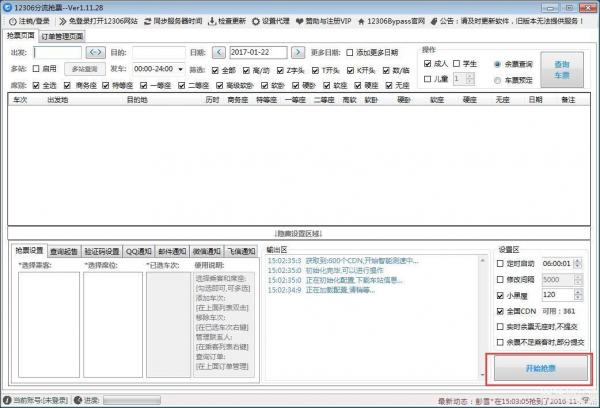Collapse settings via 隐藏设置区域 bar

(298, 233)
